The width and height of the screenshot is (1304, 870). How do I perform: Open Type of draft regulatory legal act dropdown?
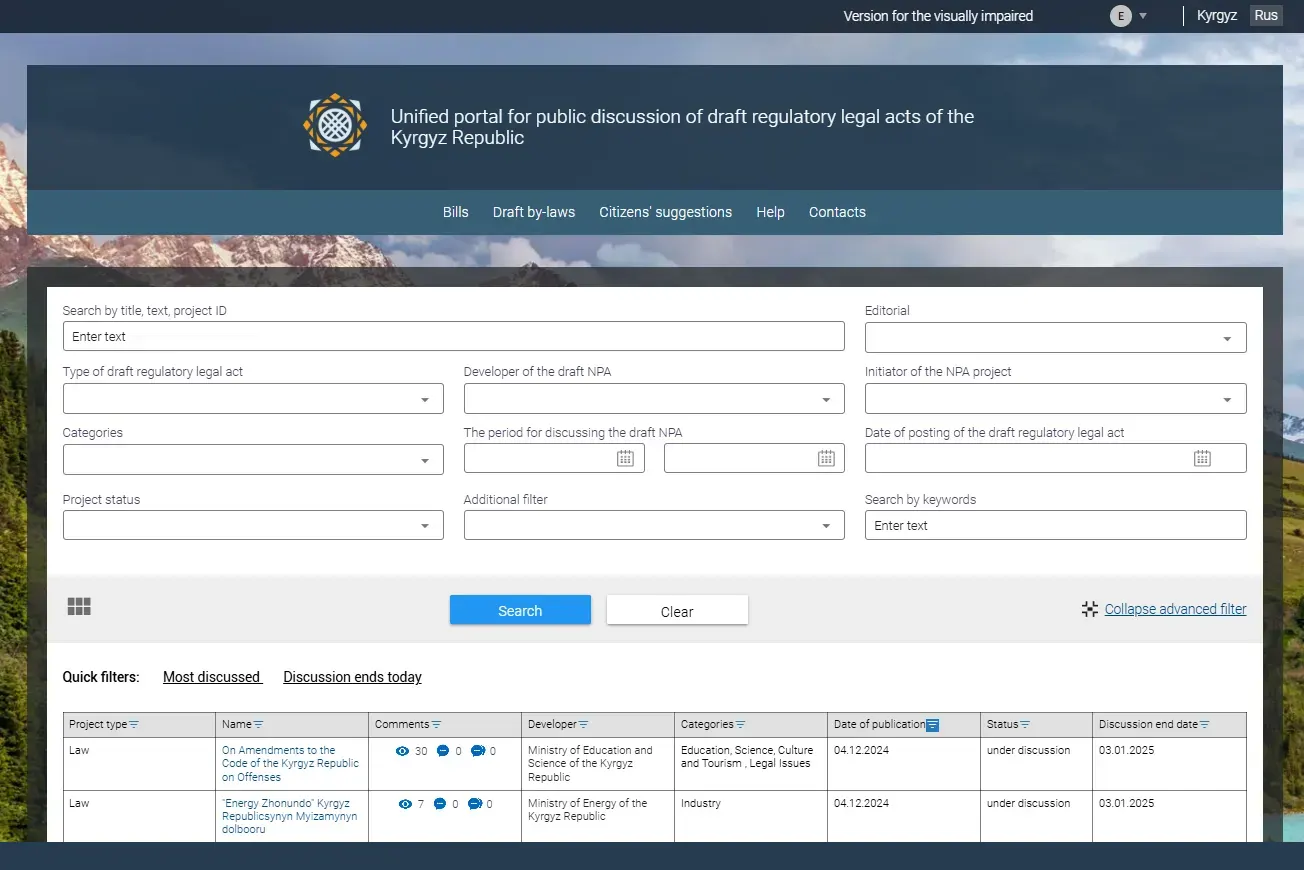coord(253,399)
